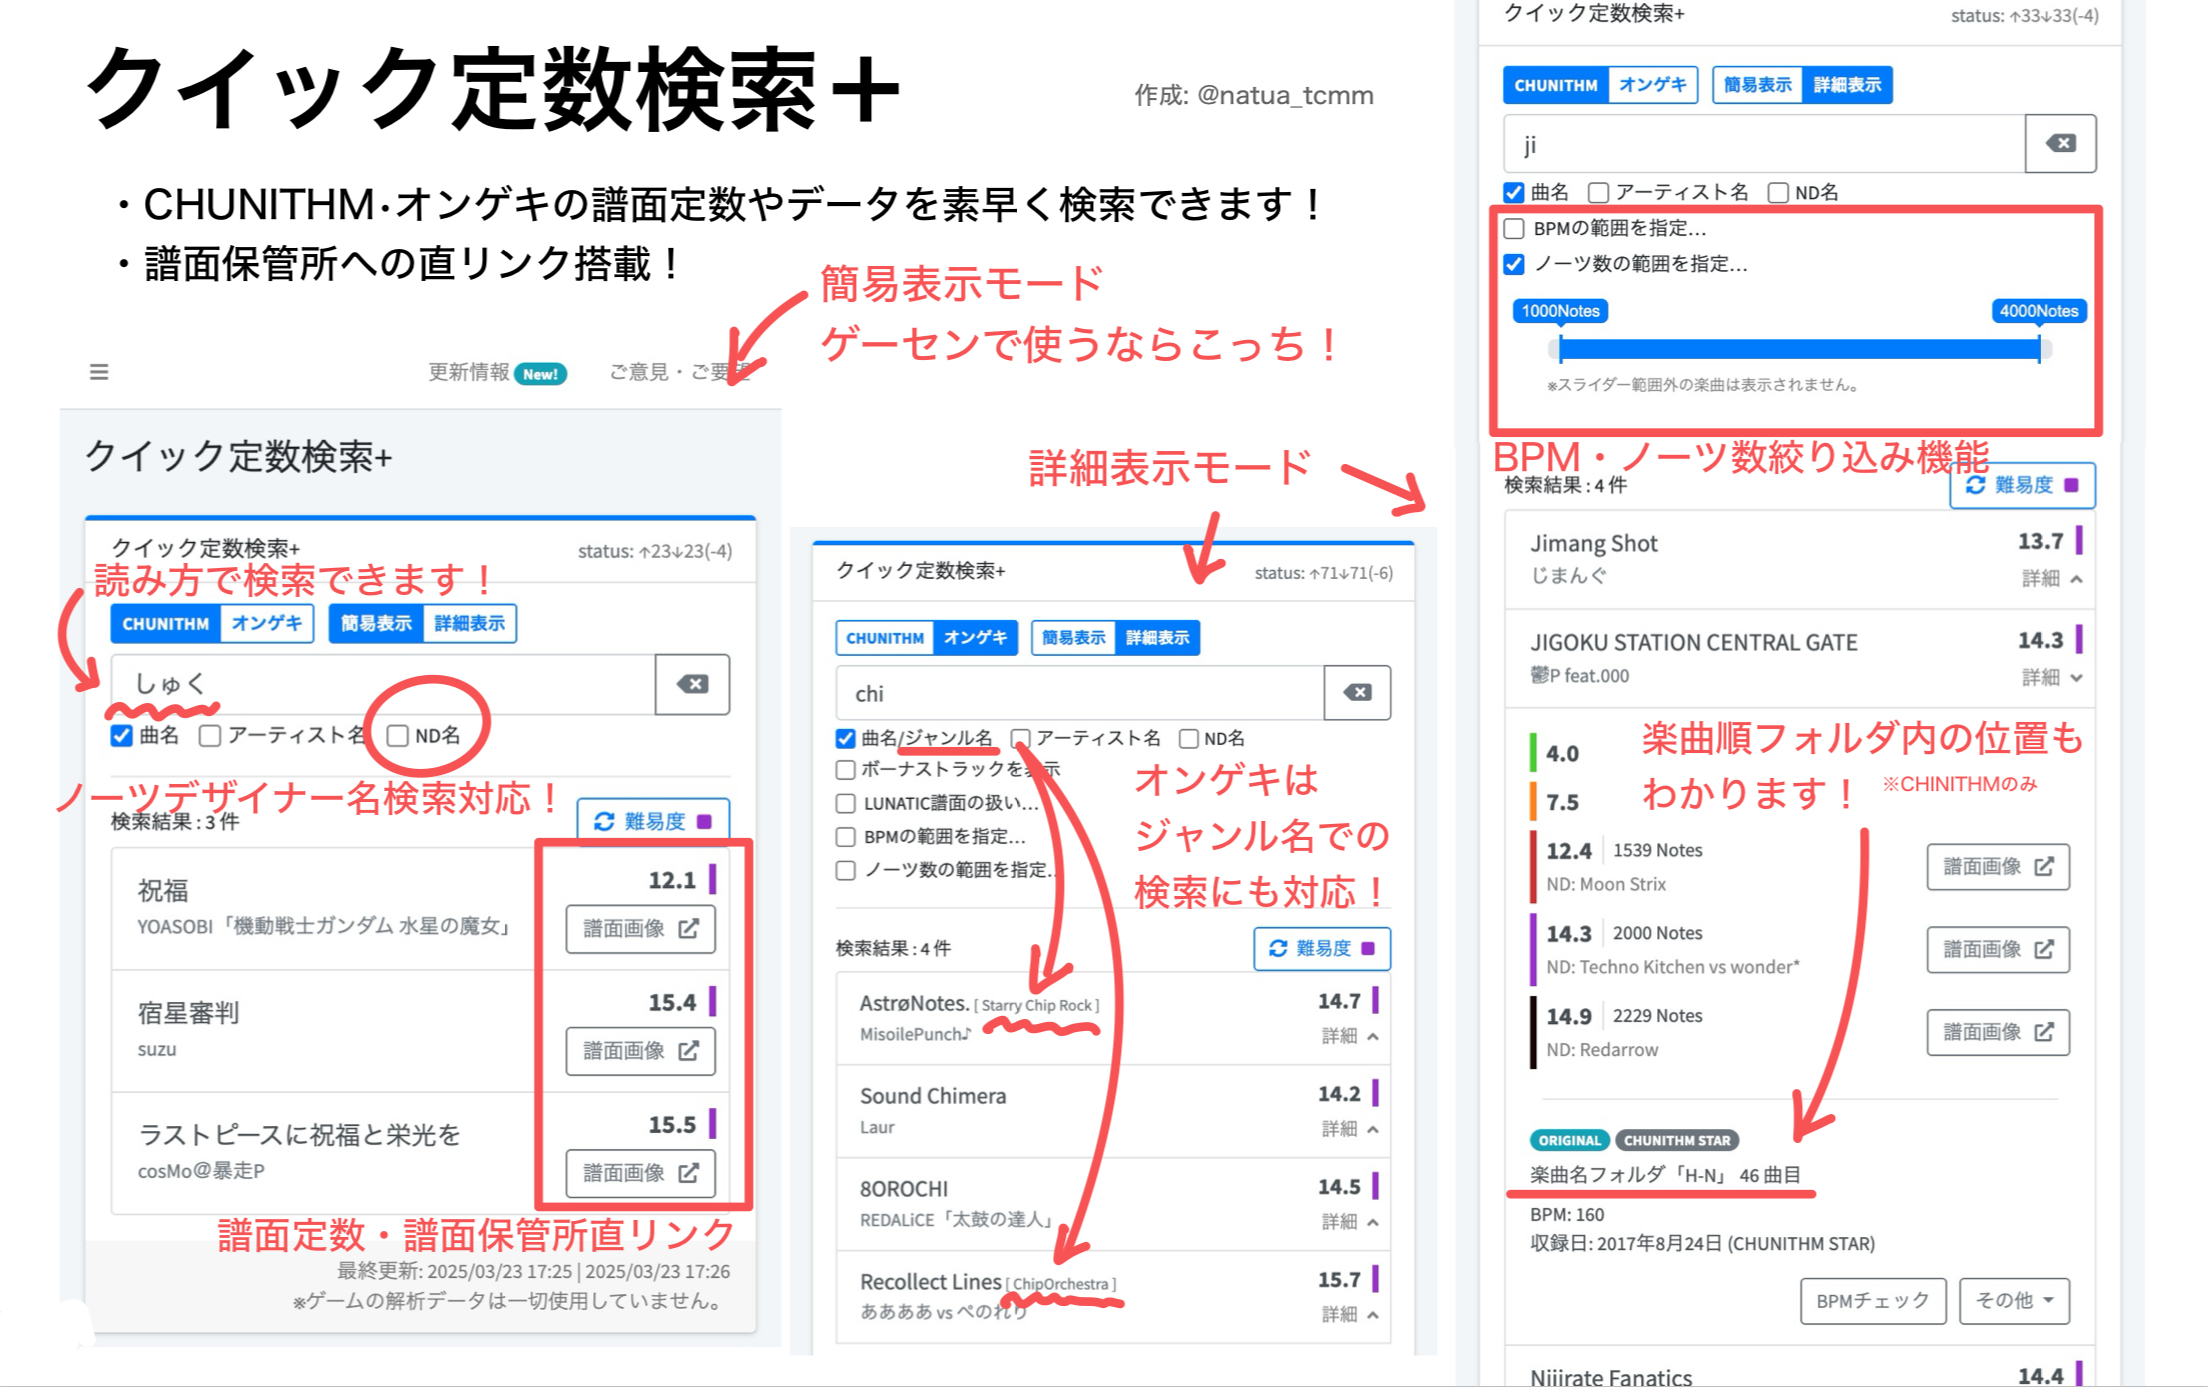Select 詳細表示 tab in しゅく panel
Screen dimensions: 2208x1387
pos(469,624)
